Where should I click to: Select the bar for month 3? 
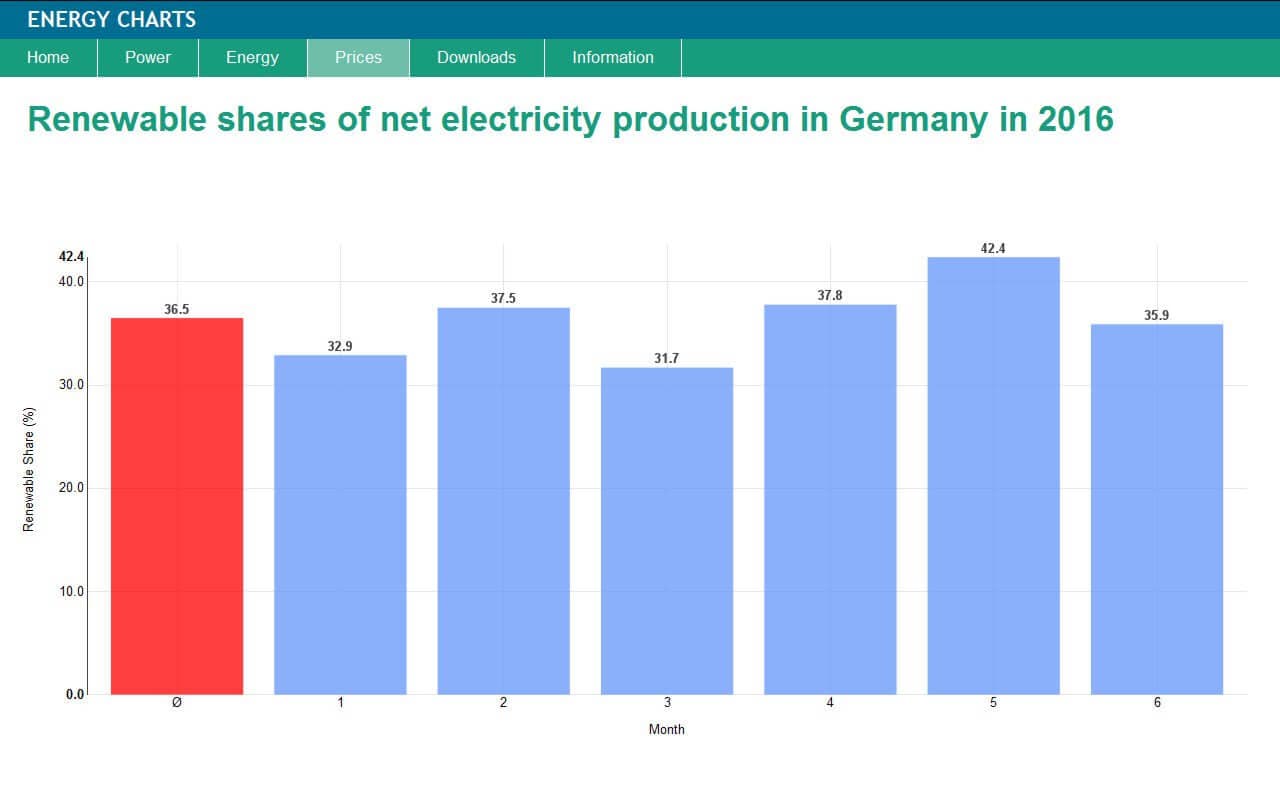667,530
